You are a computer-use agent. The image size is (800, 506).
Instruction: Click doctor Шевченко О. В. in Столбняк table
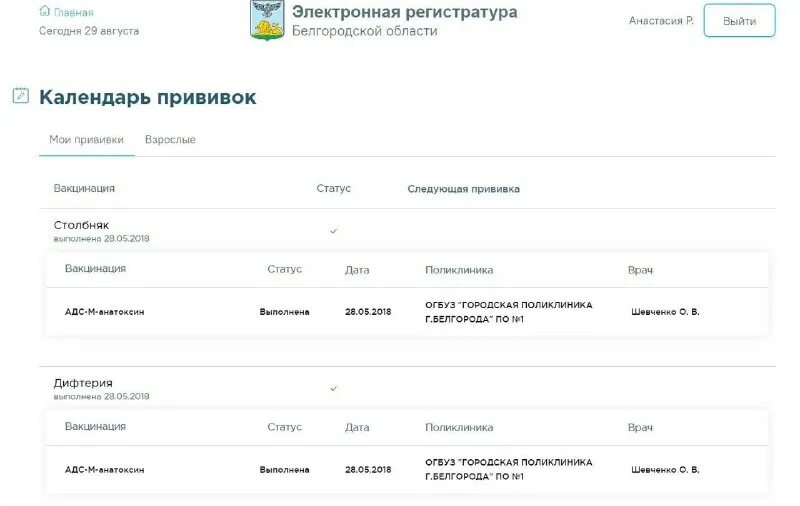coord(665,312)
